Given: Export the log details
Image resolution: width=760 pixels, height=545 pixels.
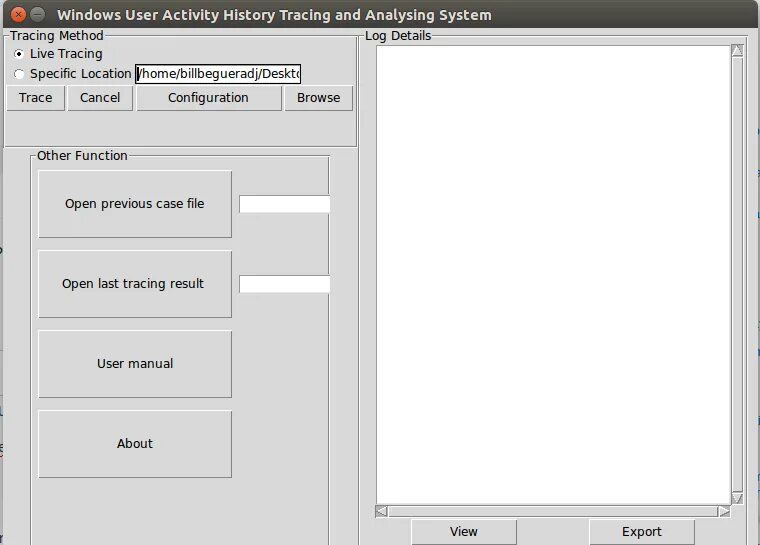Looking at the screenshot, I should [x=642, y=532].
